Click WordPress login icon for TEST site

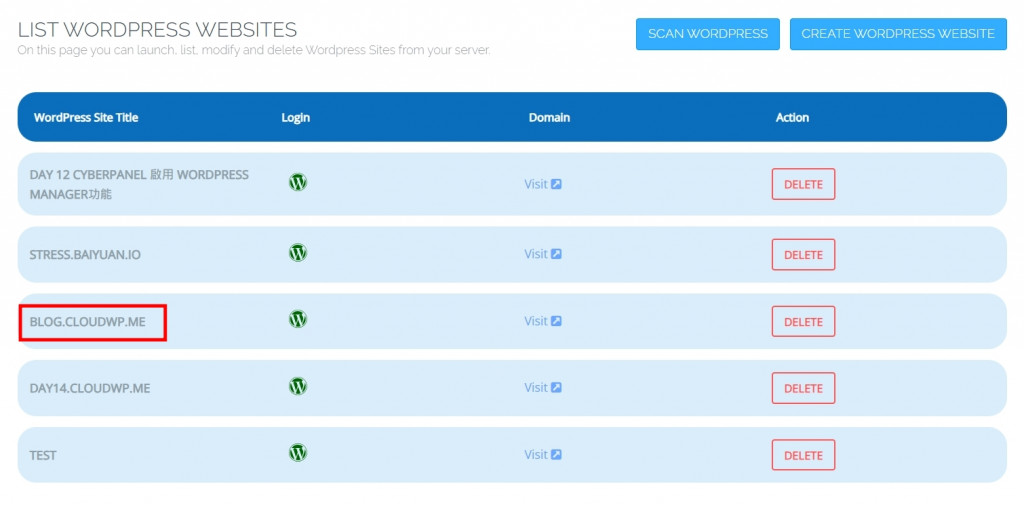(298, 453)
